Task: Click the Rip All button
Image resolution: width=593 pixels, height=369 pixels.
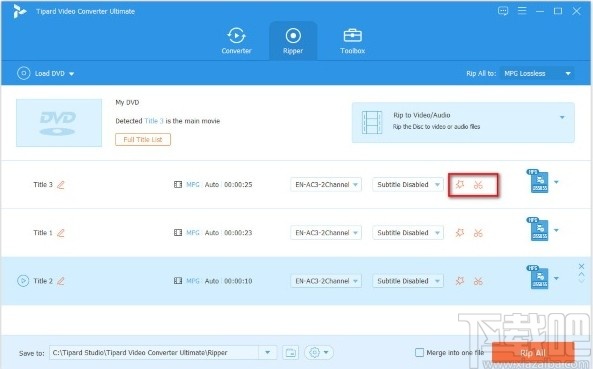Action: [x=533, y=353]
